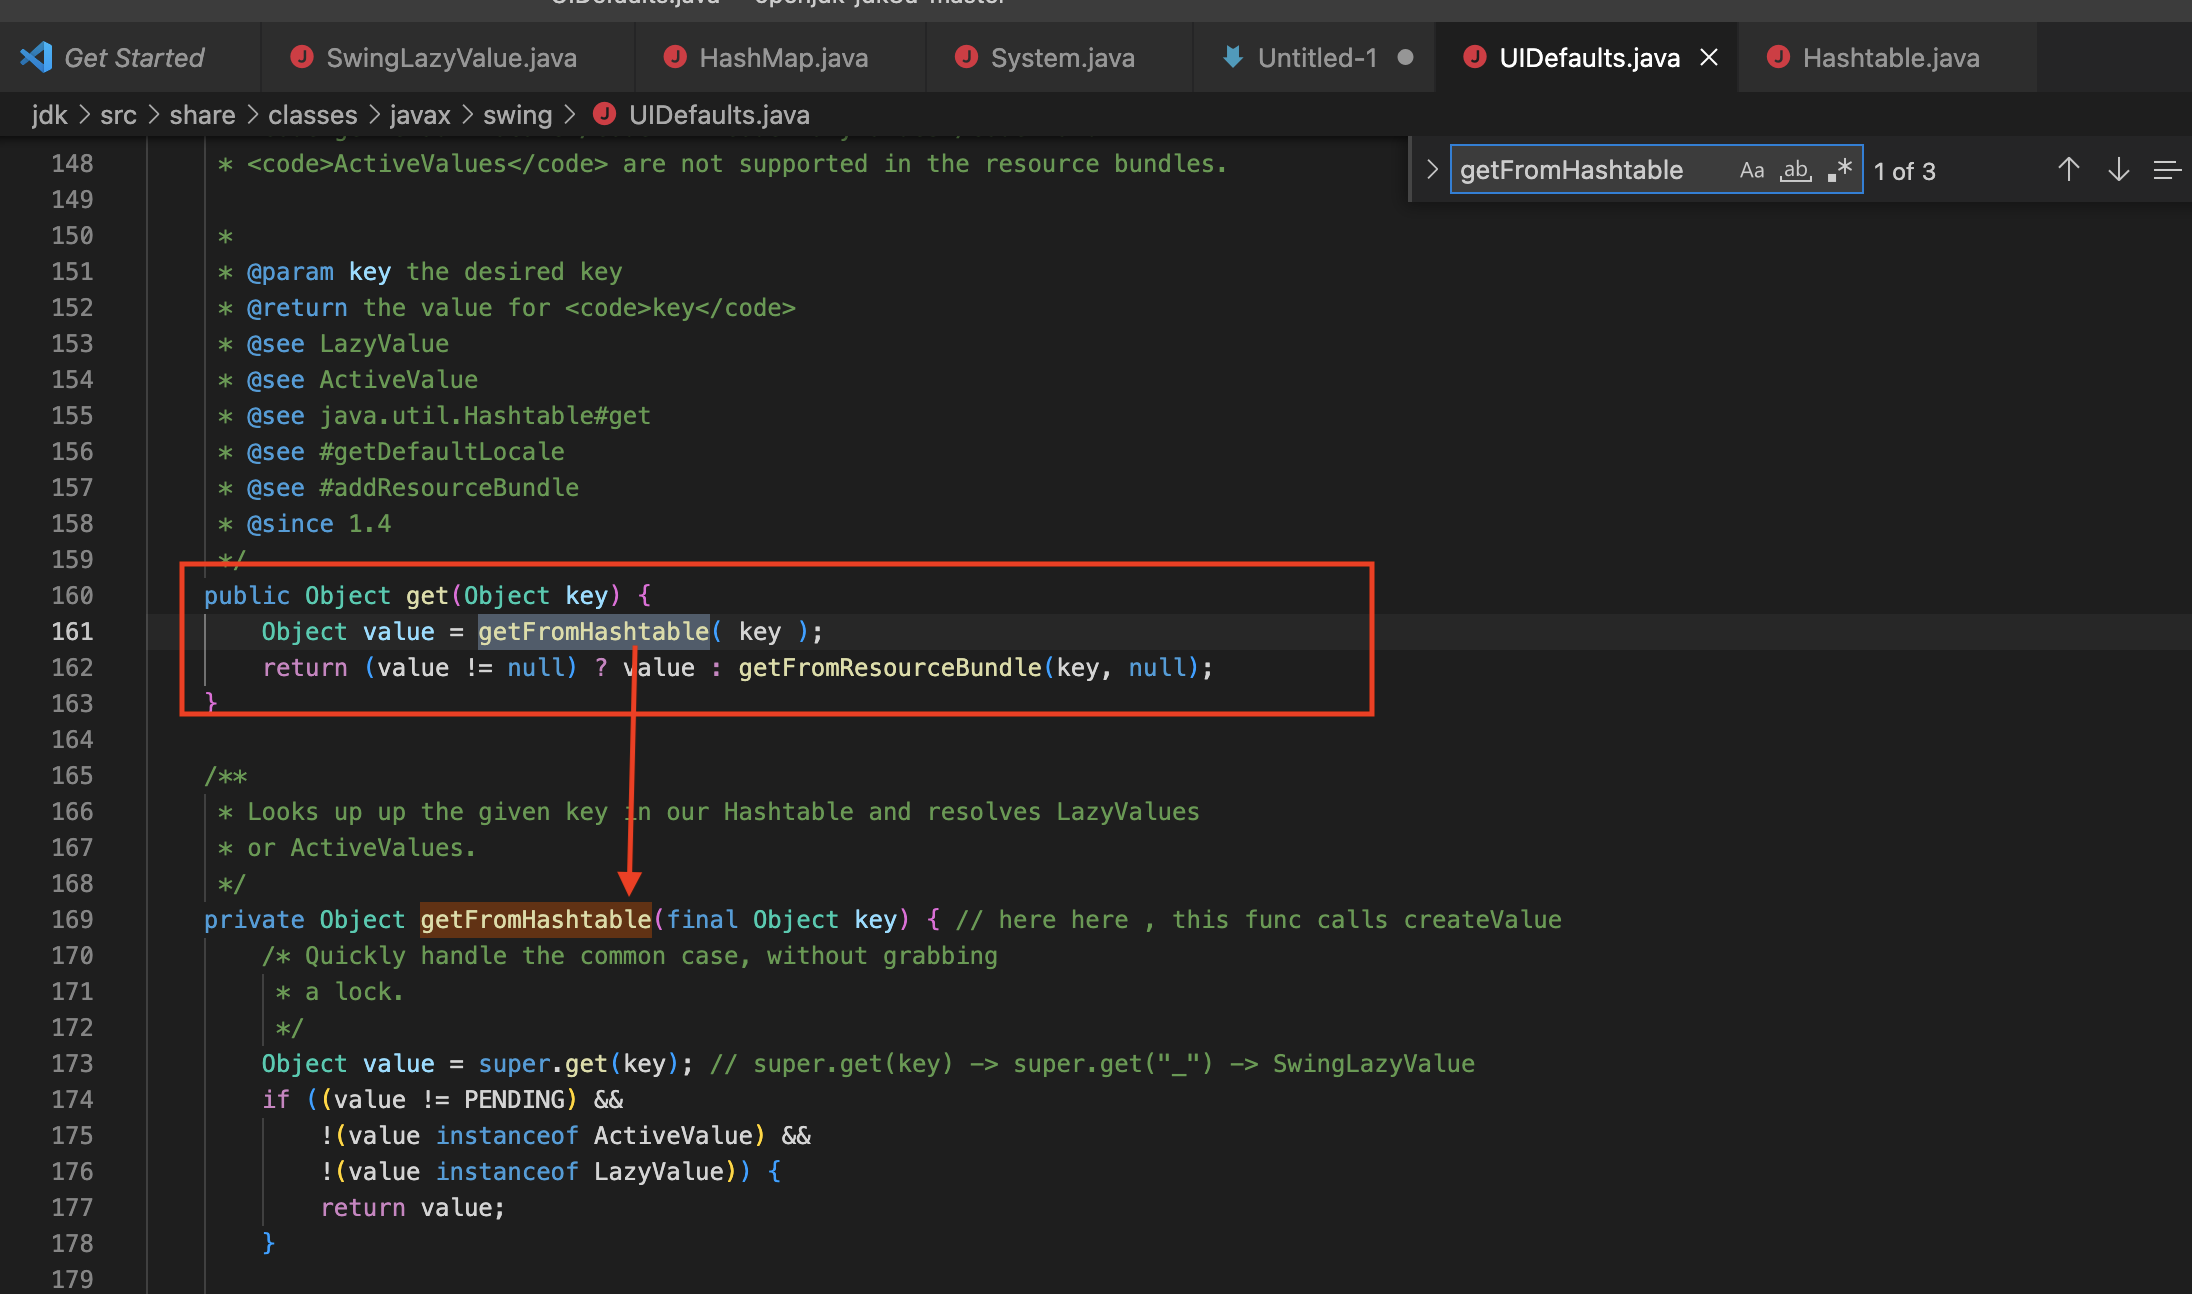Click '@since 1.4' comment line
The height and width of the screenshot is (1294, 2192).
coord(319,523)
